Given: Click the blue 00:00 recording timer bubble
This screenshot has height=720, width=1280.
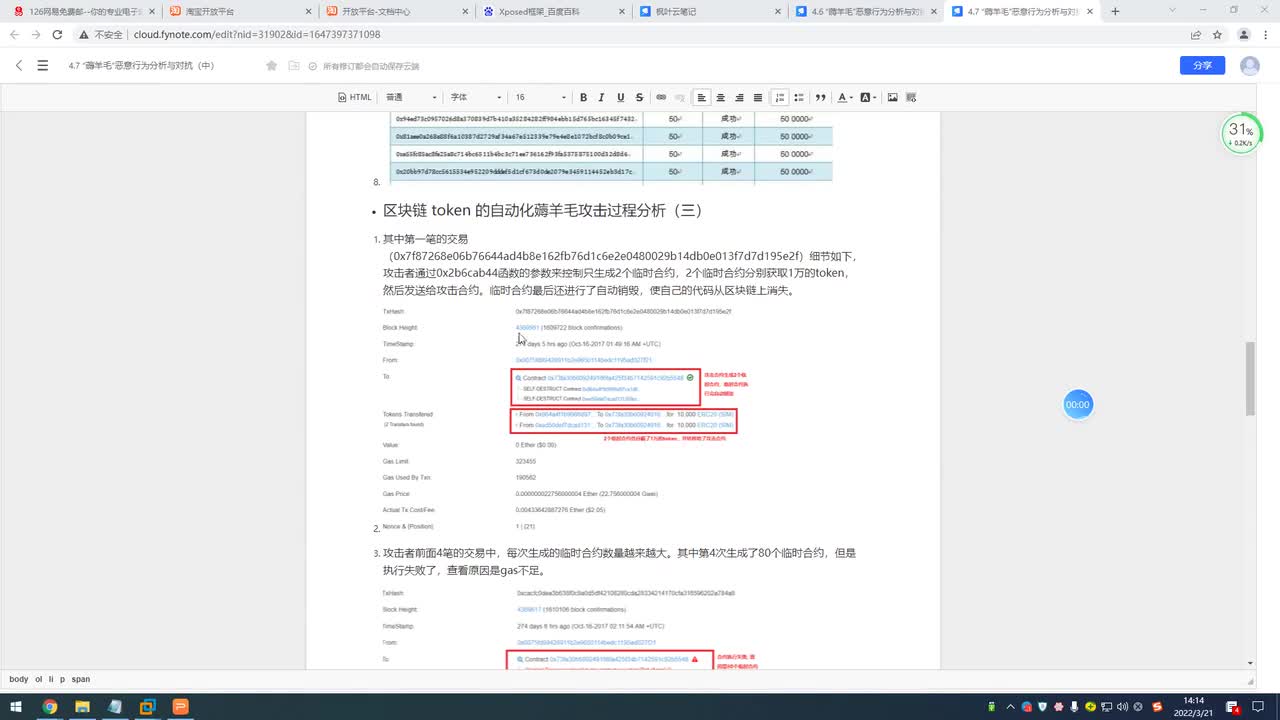Looking at the screenshot, I should (x=1077, y=404).
